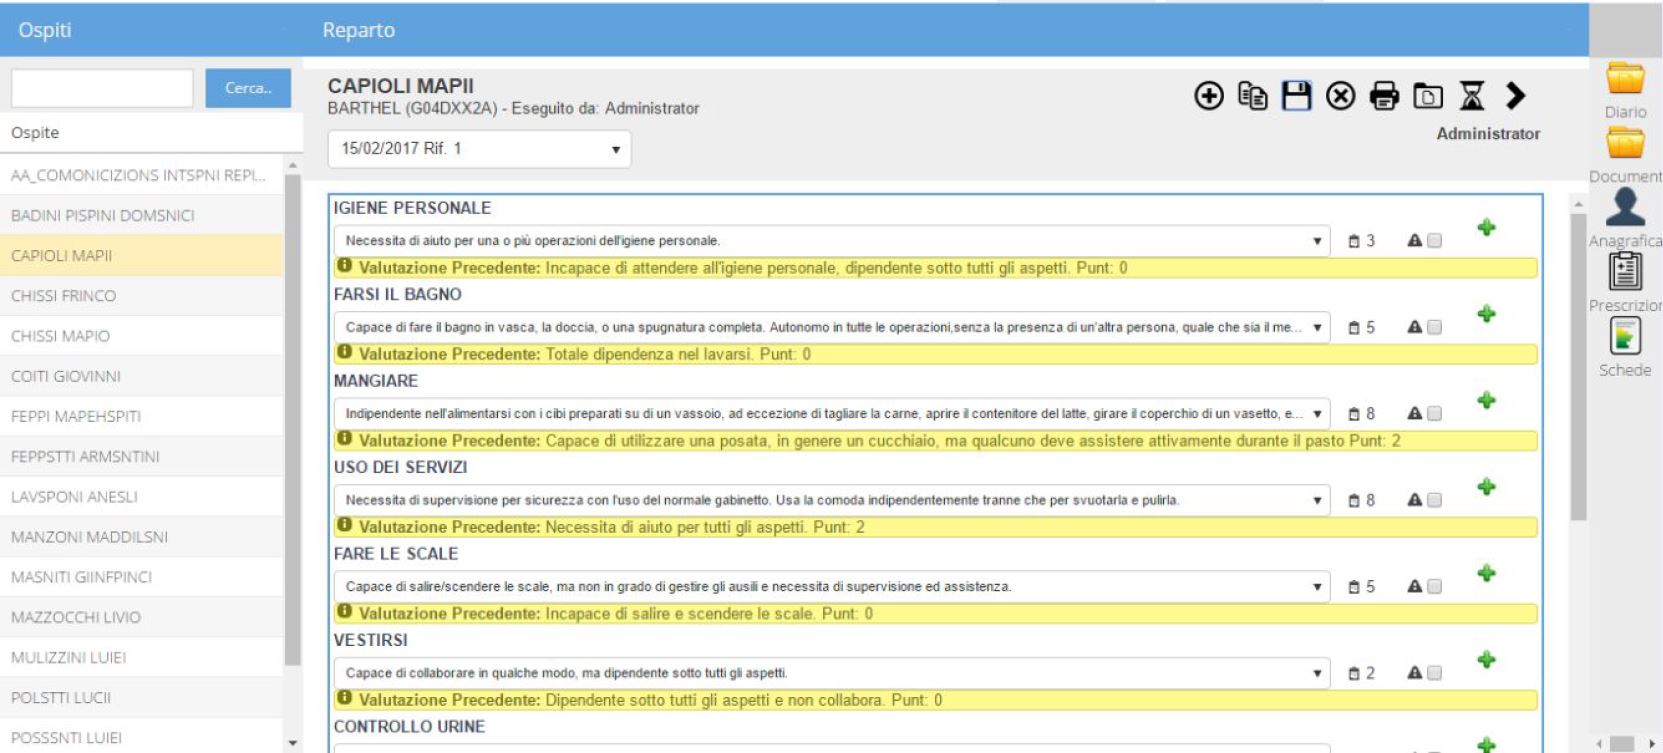Open the Schede sheet icon

[1625, 336]
